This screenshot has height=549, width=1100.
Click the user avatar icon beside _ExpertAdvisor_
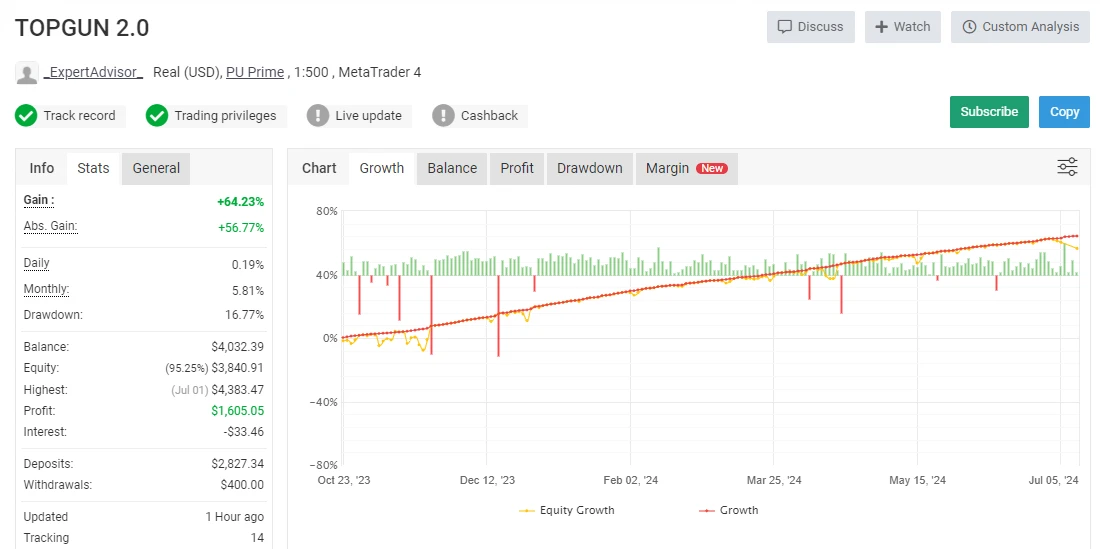click(27, 73)
